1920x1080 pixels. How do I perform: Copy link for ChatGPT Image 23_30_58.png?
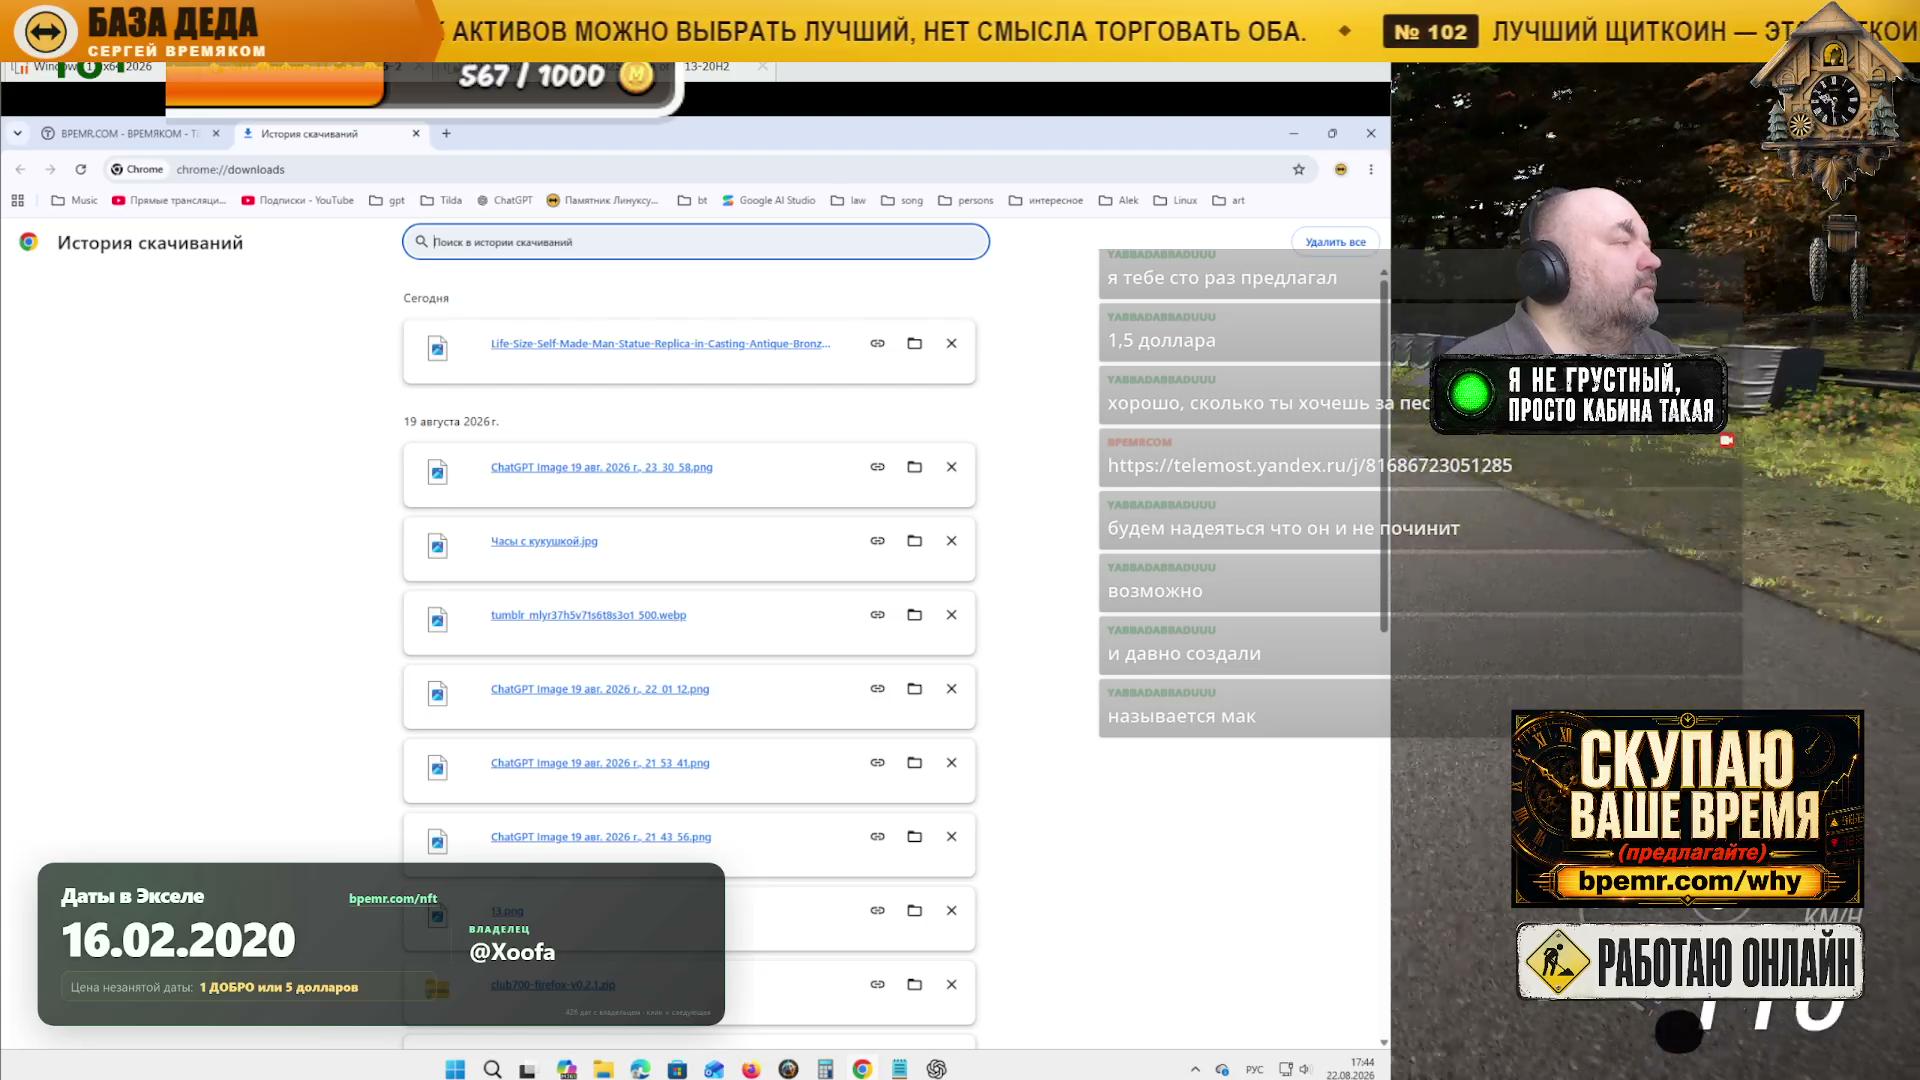pyautogui.click(x=877, y=467)
